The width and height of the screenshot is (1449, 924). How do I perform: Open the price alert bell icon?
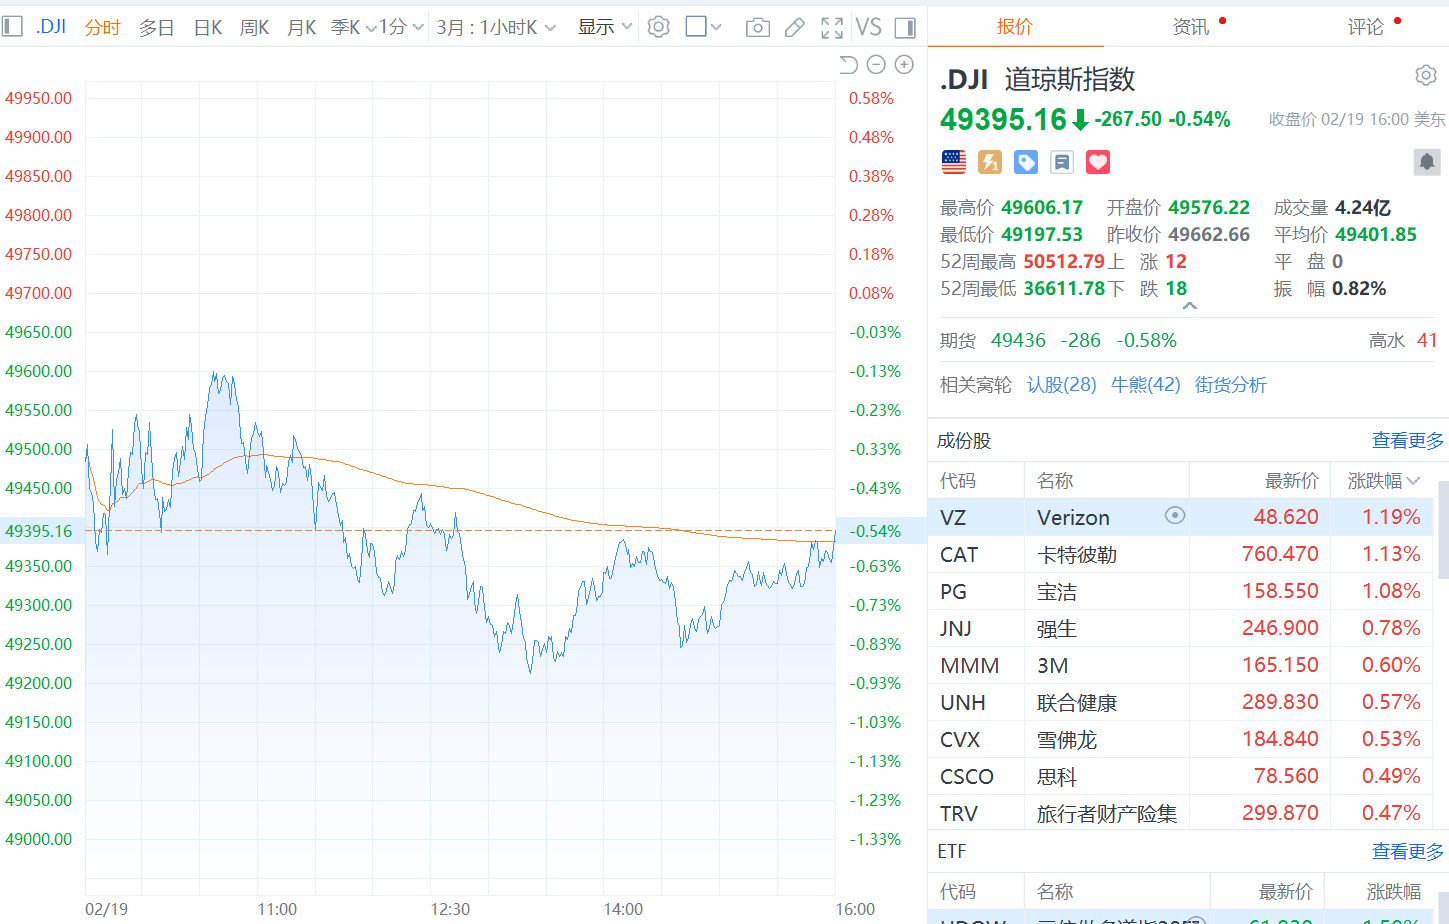coord(1426,161)
